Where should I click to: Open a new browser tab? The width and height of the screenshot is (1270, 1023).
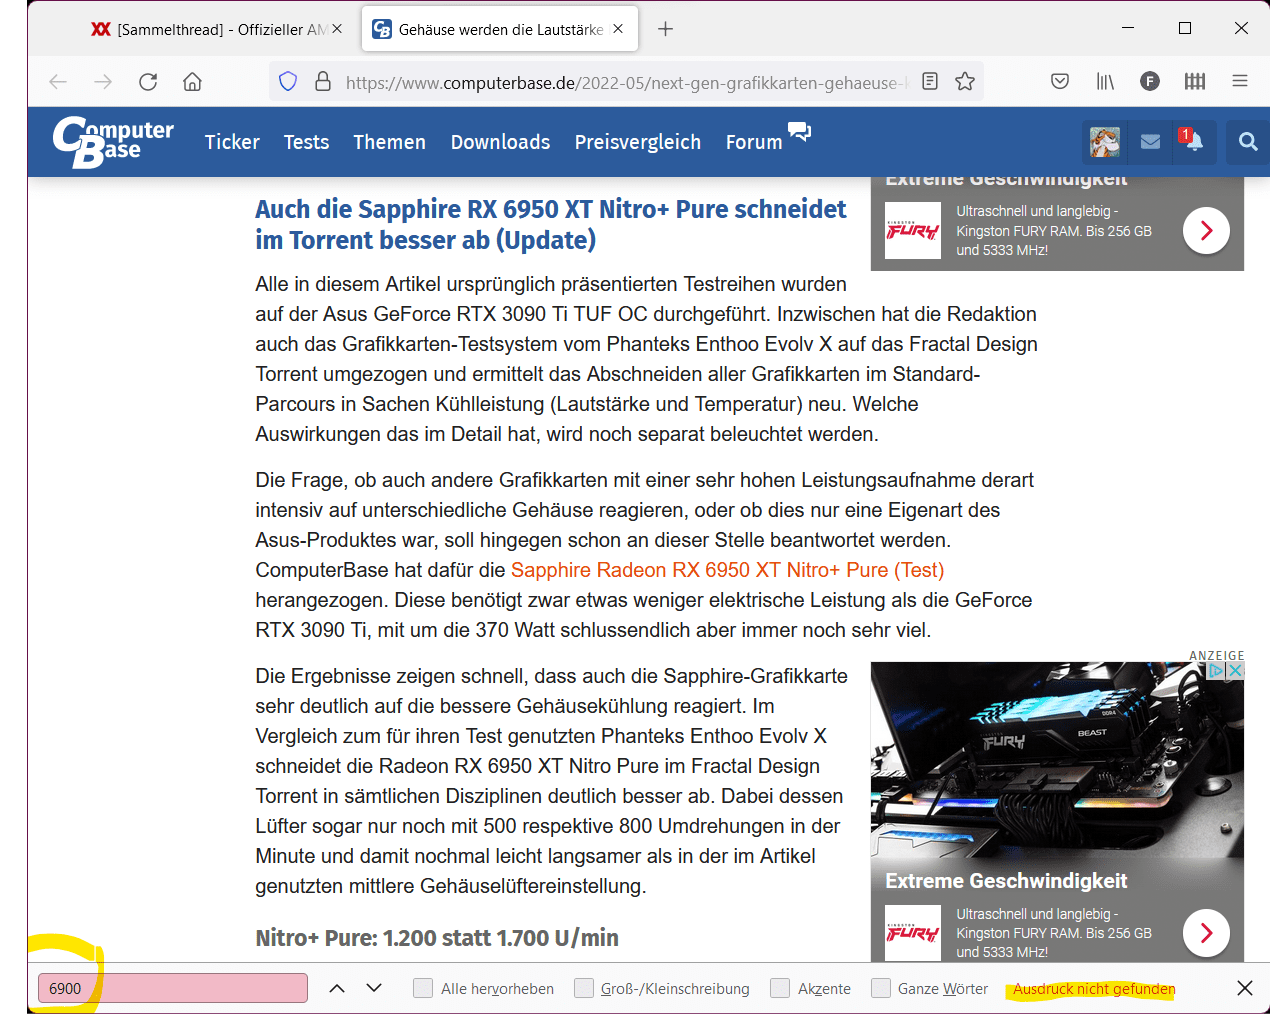[x=665, y=29]
